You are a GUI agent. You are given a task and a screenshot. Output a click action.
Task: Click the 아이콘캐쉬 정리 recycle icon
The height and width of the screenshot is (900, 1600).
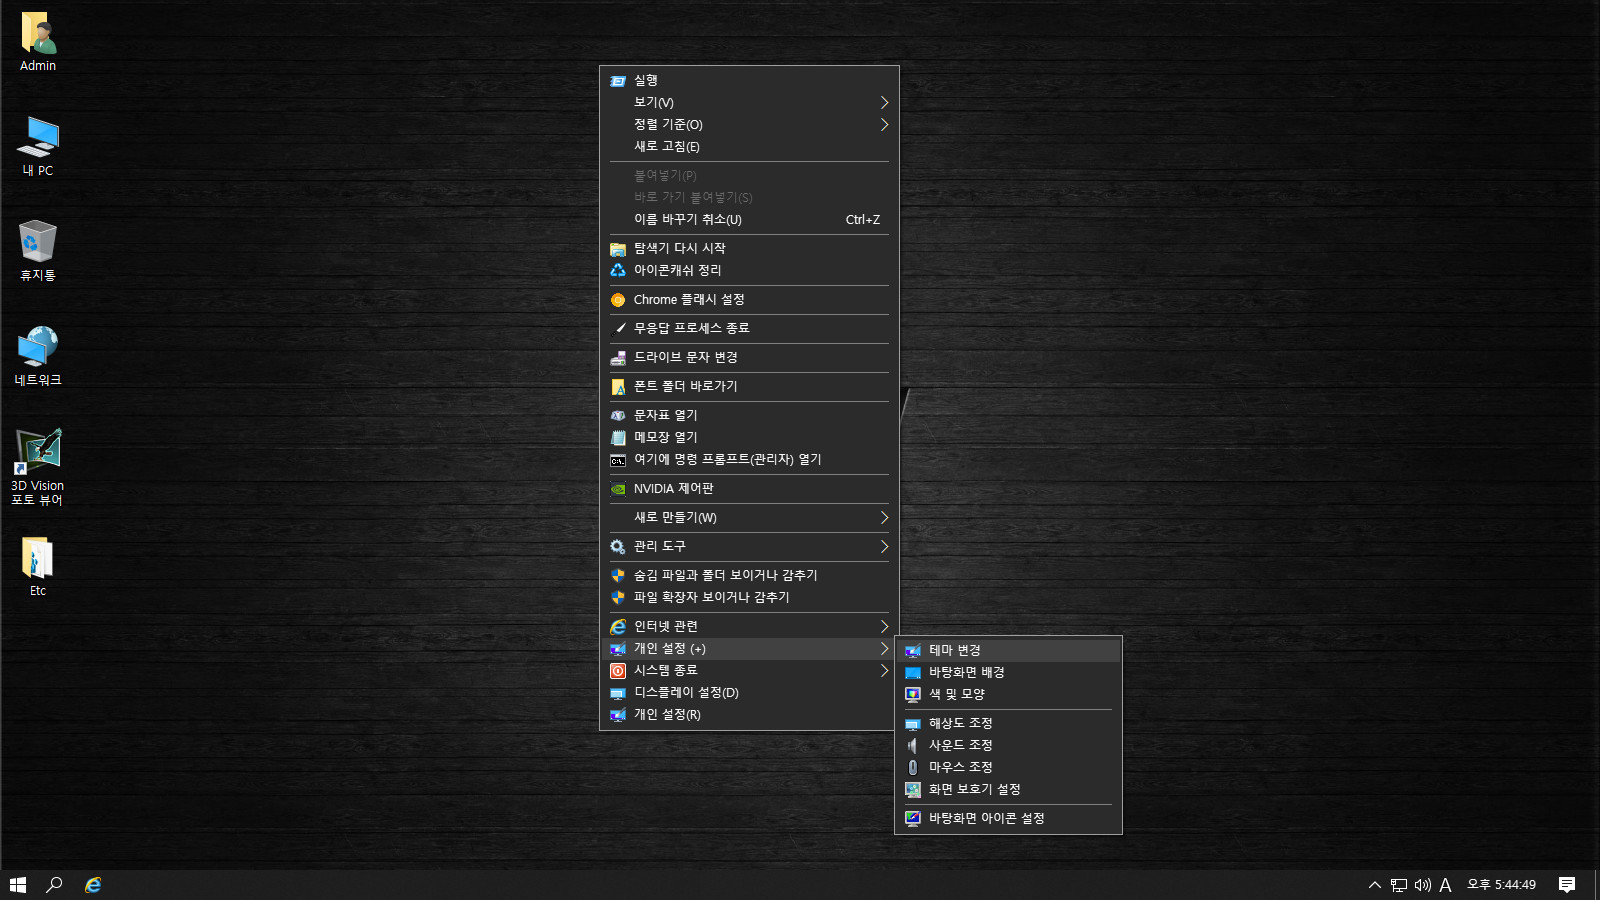[x=618, y=270]
